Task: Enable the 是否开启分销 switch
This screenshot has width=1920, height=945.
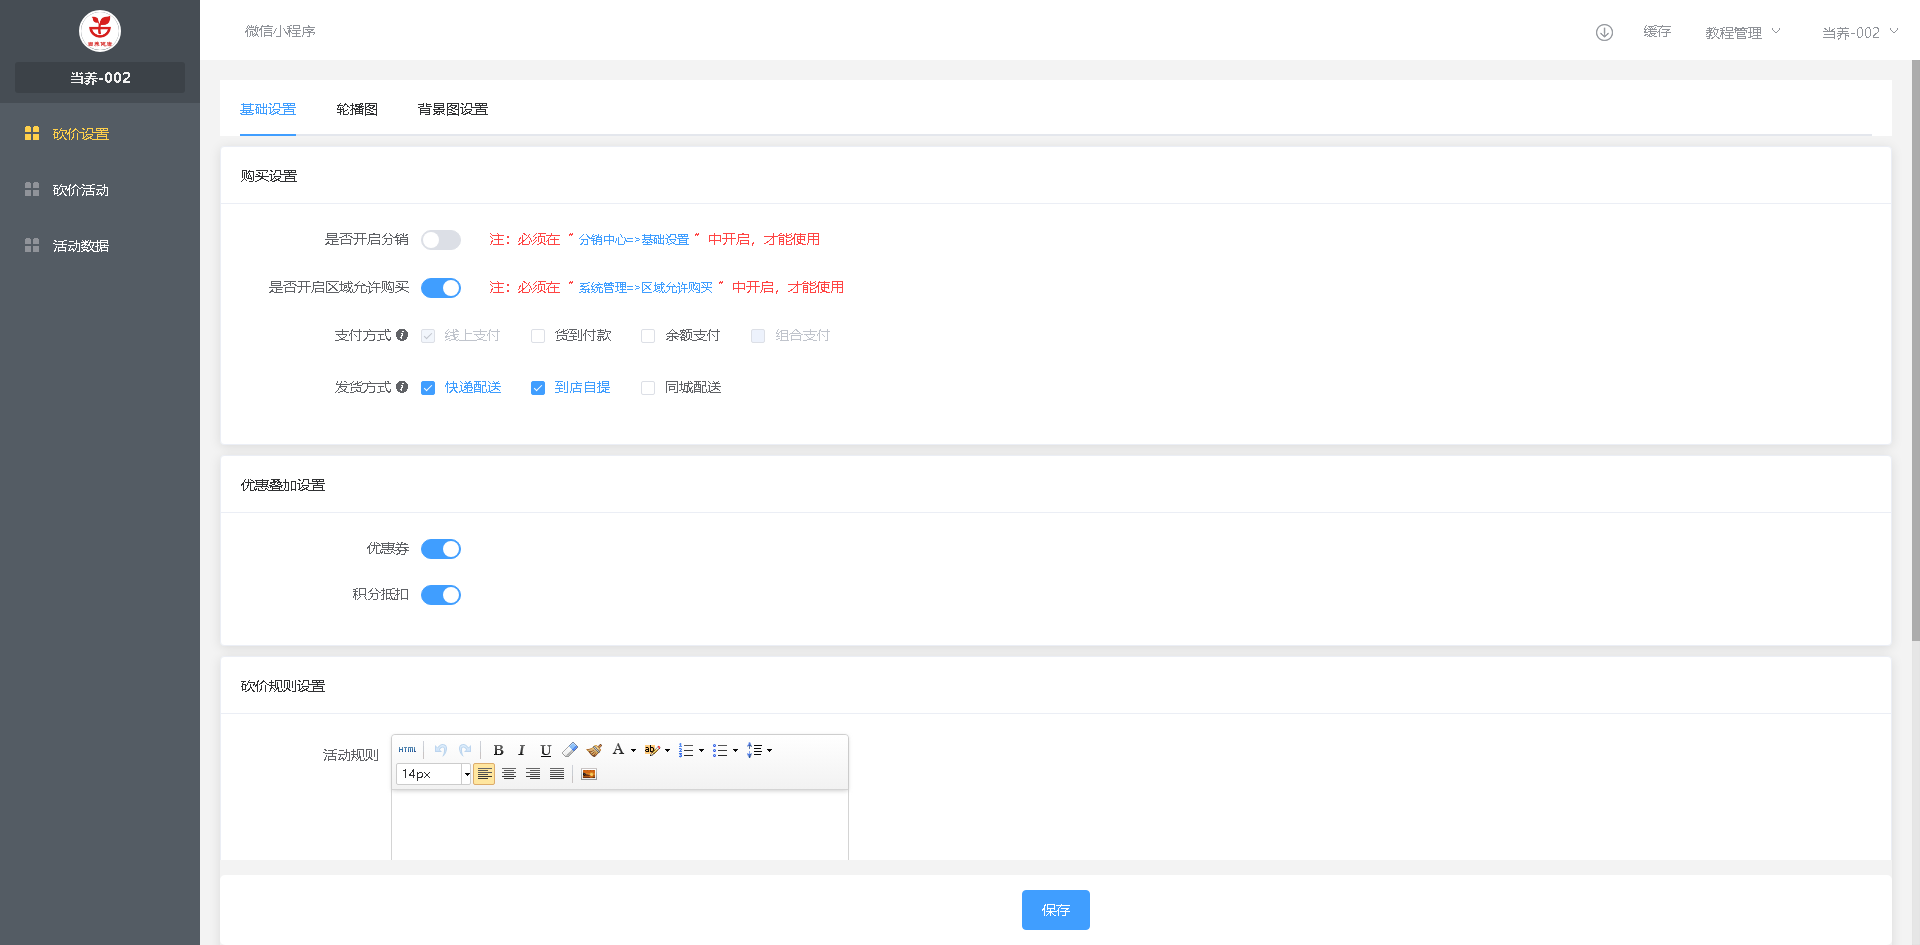Action: click(x=440, y=240)
